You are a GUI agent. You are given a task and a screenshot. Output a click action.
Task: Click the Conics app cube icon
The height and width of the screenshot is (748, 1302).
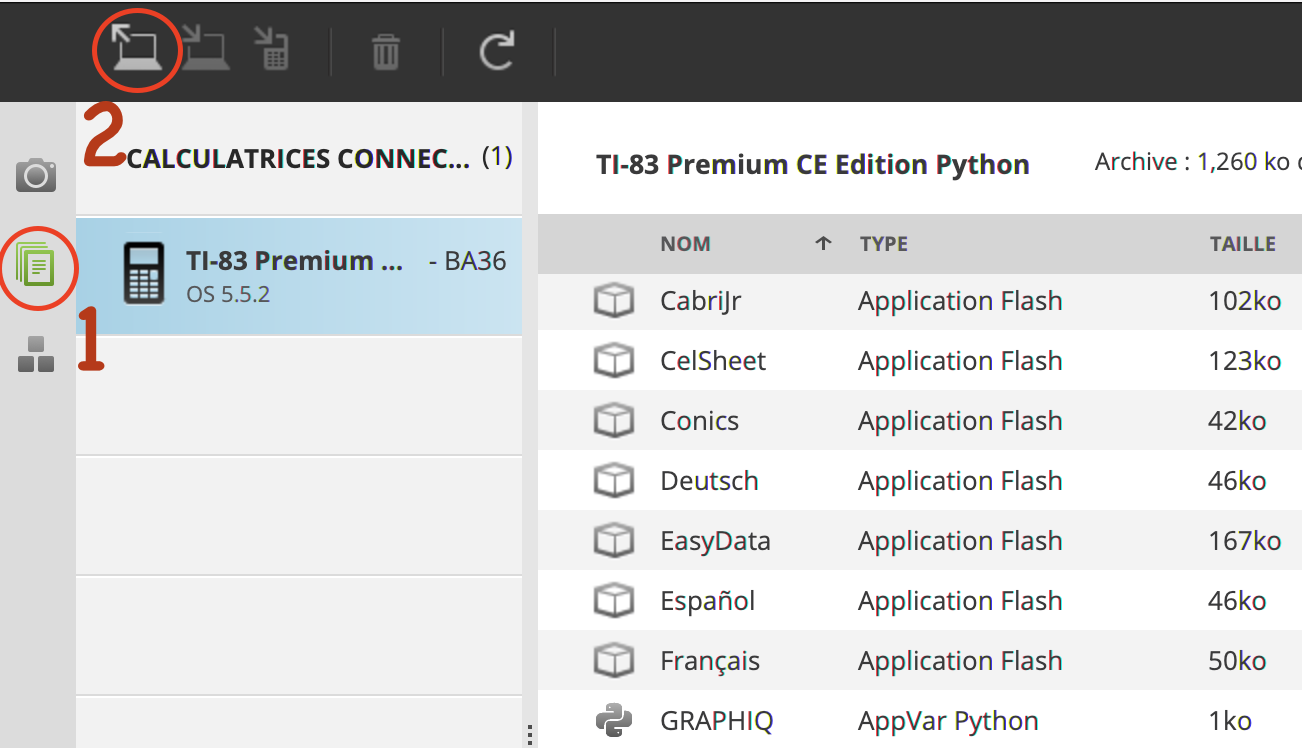click(x=613, y=421)
